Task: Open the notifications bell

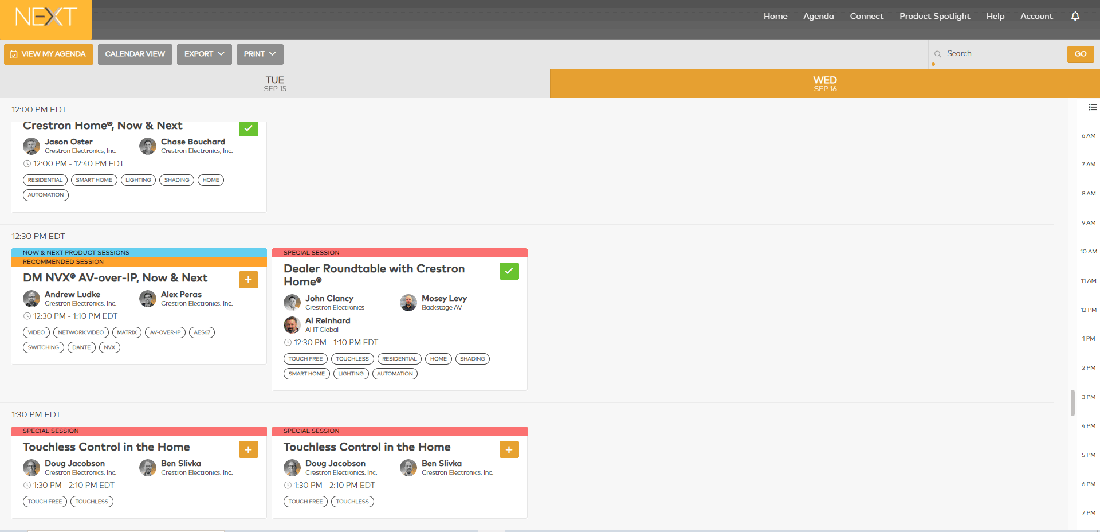Action: (1075, 16)
